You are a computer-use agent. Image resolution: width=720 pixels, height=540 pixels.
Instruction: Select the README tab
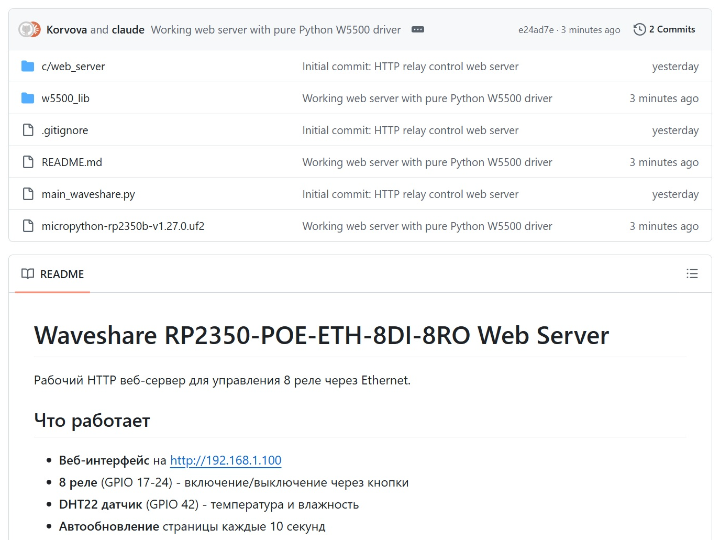pos(53,274)
